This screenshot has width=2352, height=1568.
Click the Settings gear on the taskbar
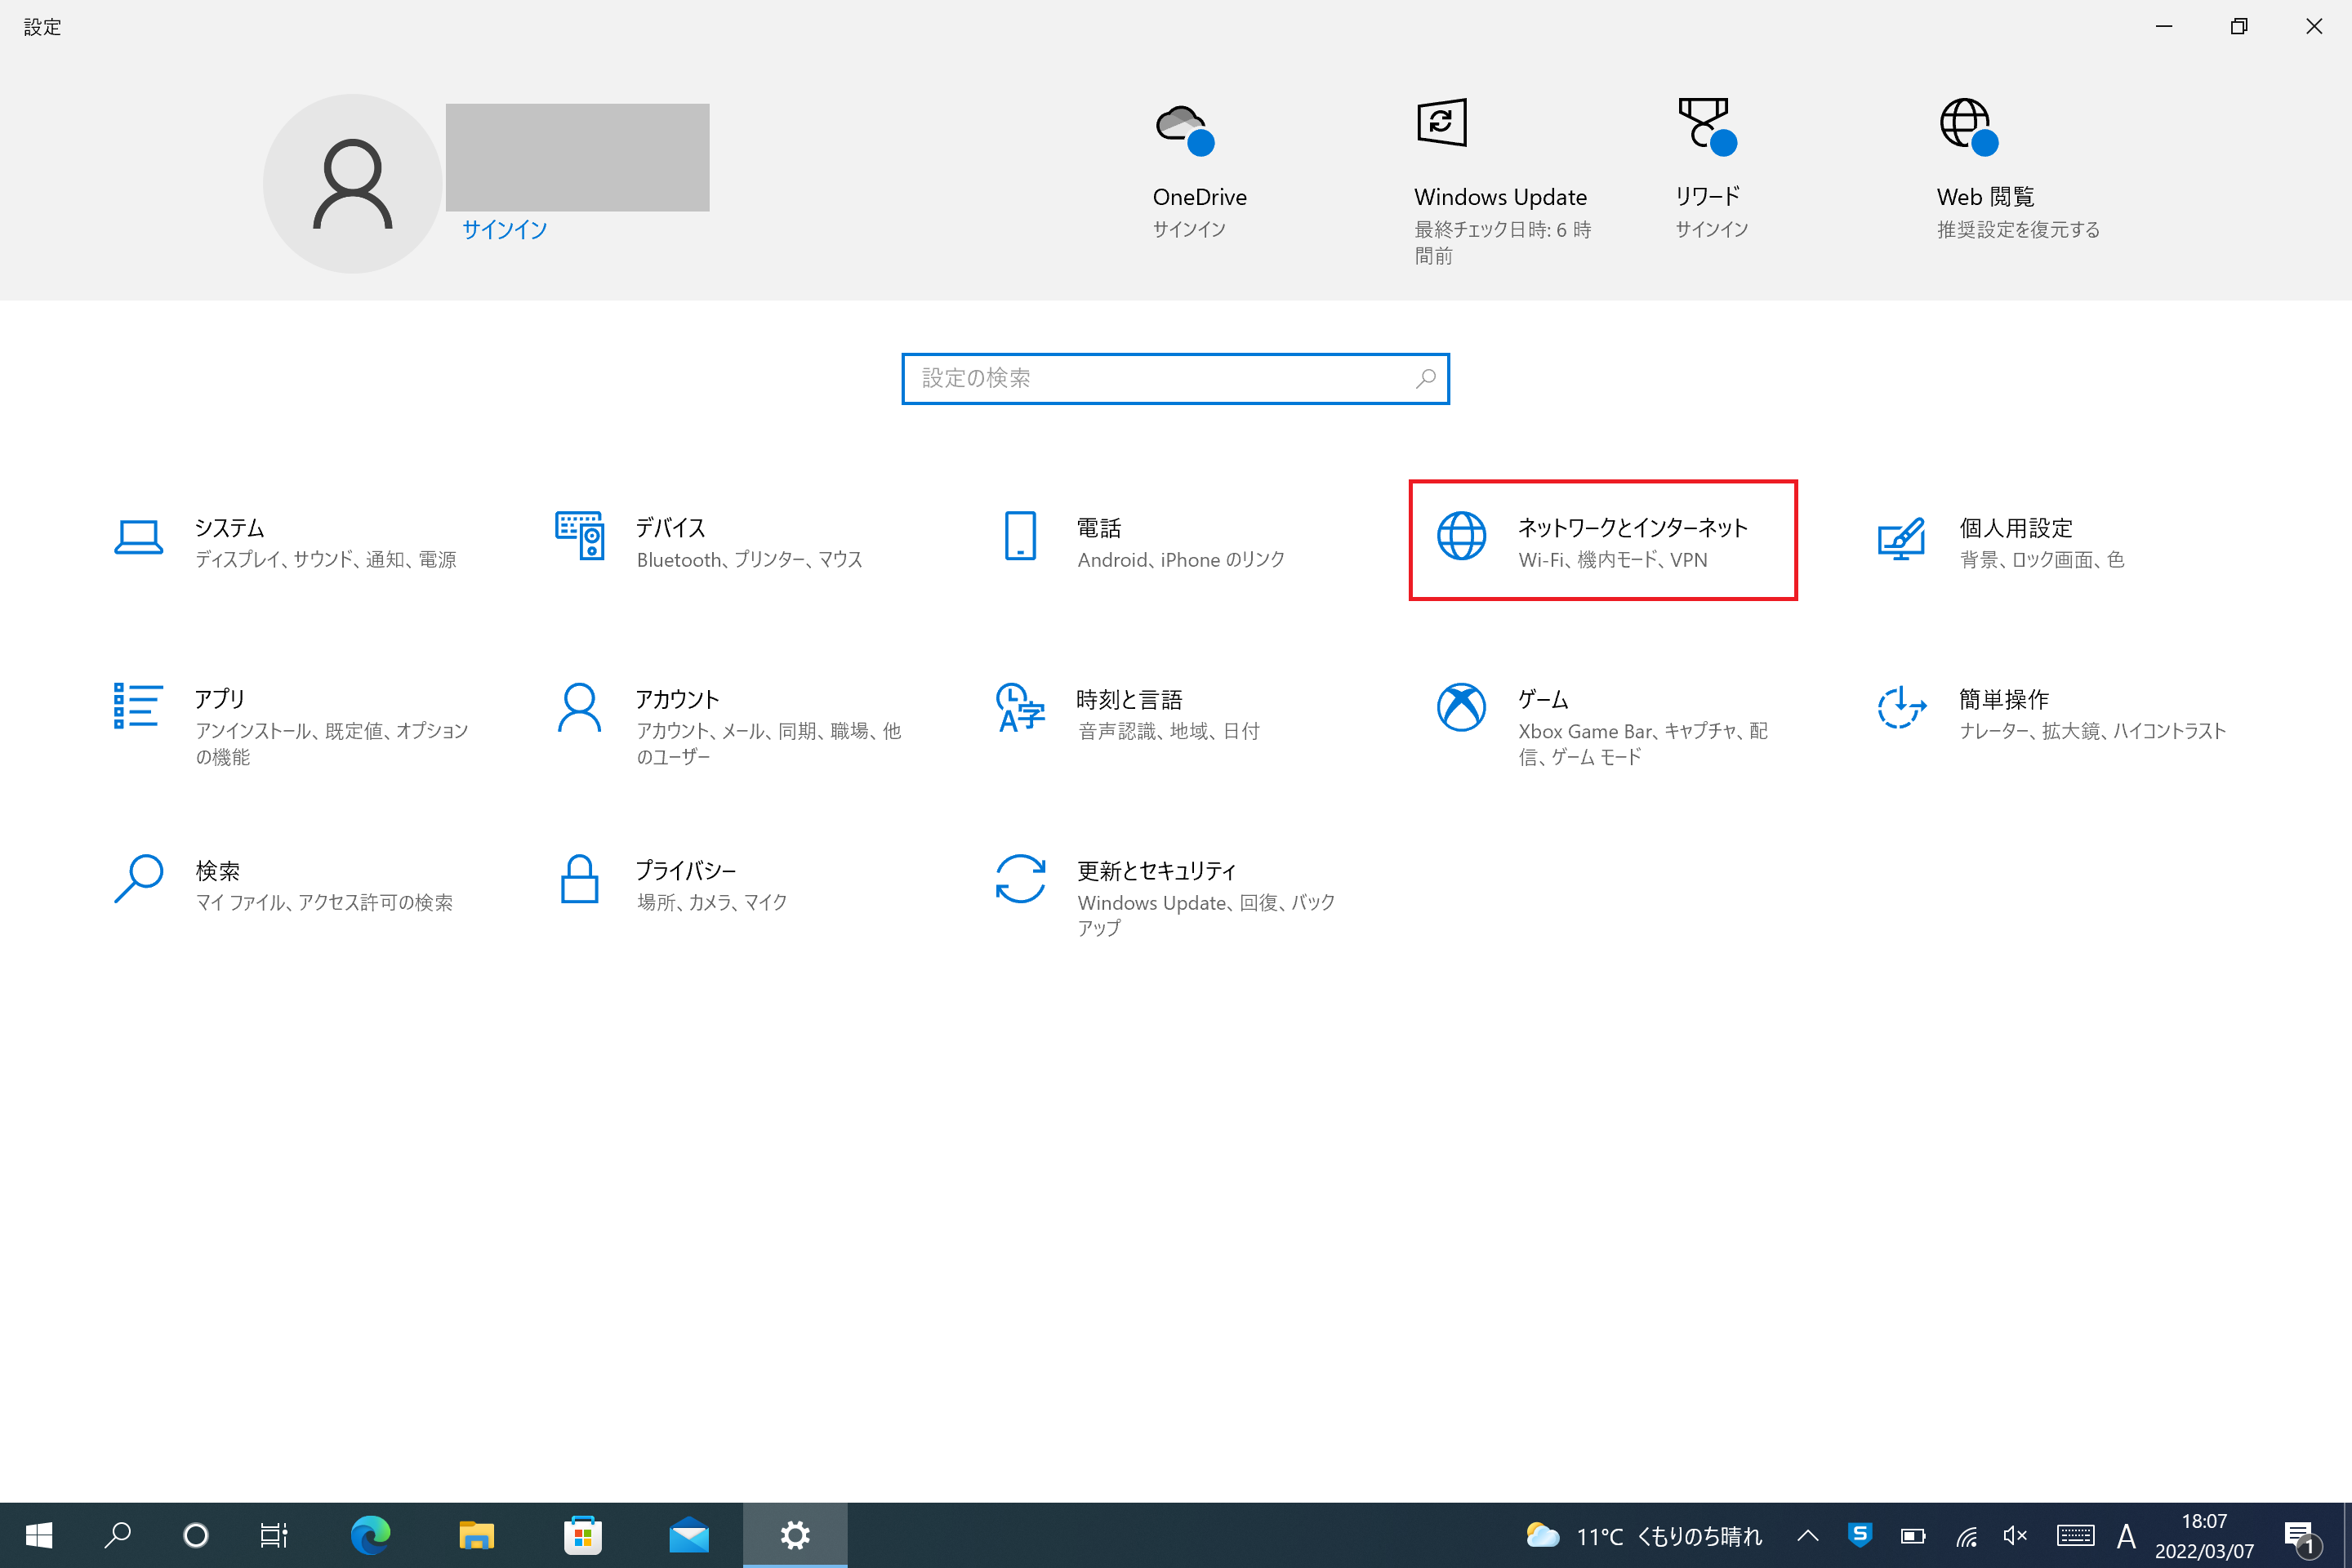pyautogui.click(x=795, y=1535)
